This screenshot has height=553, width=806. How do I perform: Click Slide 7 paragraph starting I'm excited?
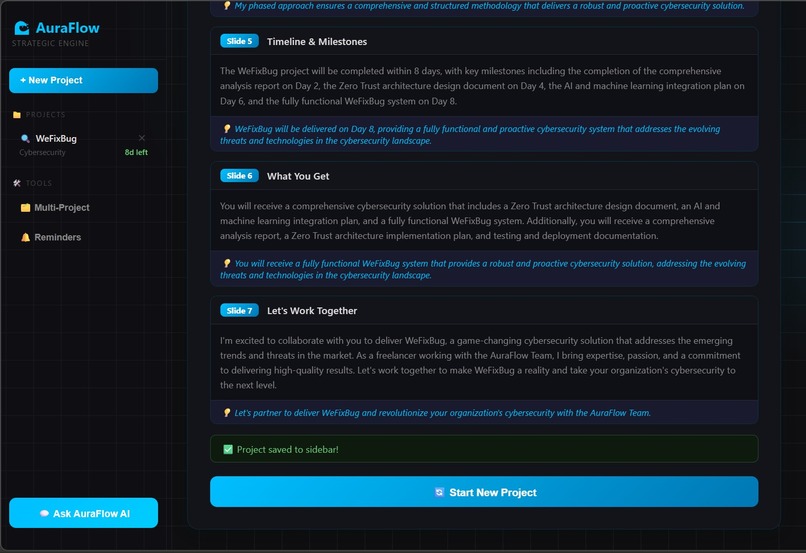480,363
